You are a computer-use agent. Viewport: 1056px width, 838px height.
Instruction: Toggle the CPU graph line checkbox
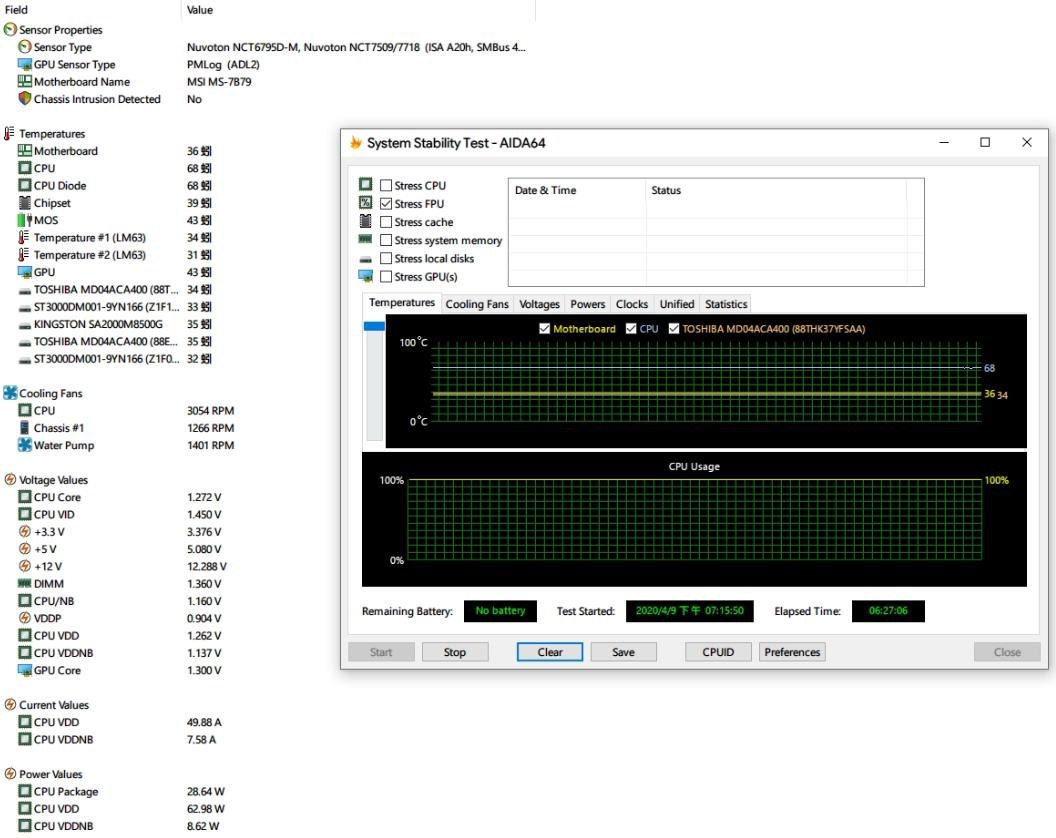631,329
